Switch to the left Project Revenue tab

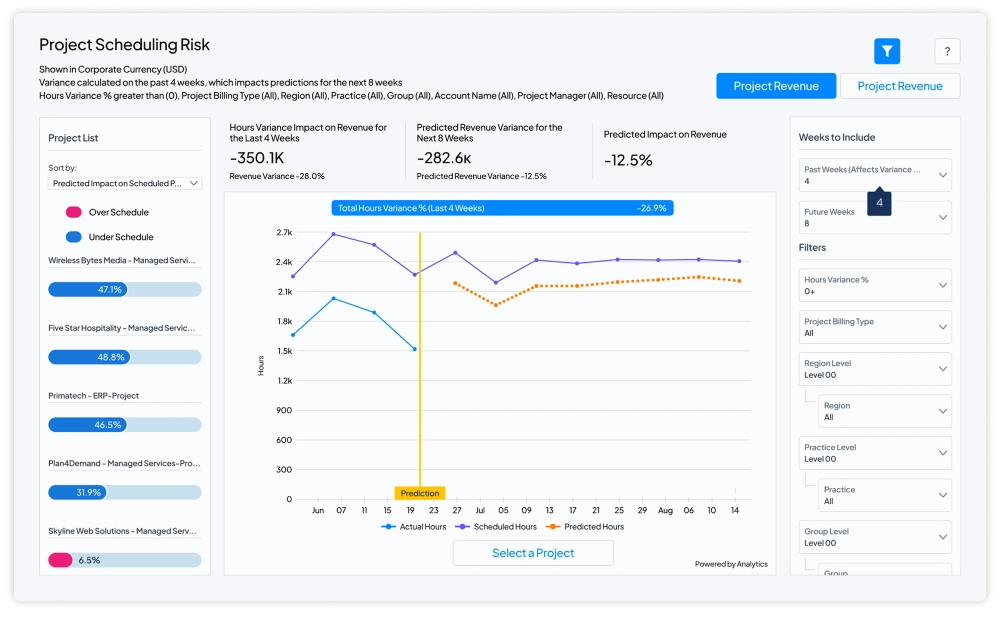pyautogui.click(x=775, y=86)
